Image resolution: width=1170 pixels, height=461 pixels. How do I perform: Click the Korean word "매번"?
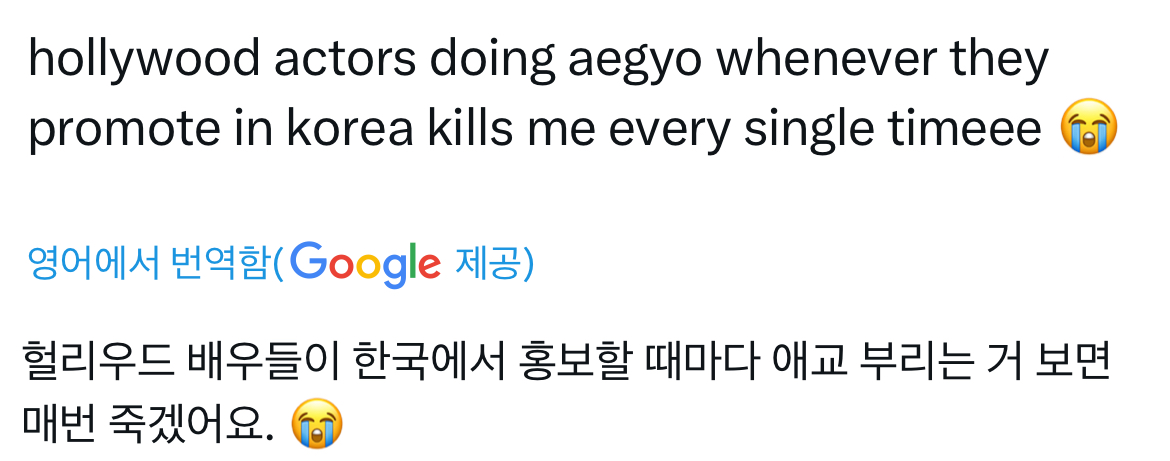pos(59,423)
